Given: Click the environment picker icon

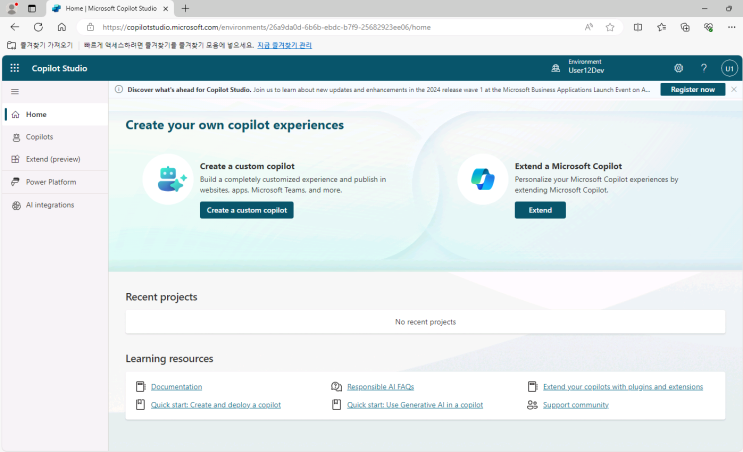Looking at the screenshot, I should pyautogui.click(x=556, y=68).
